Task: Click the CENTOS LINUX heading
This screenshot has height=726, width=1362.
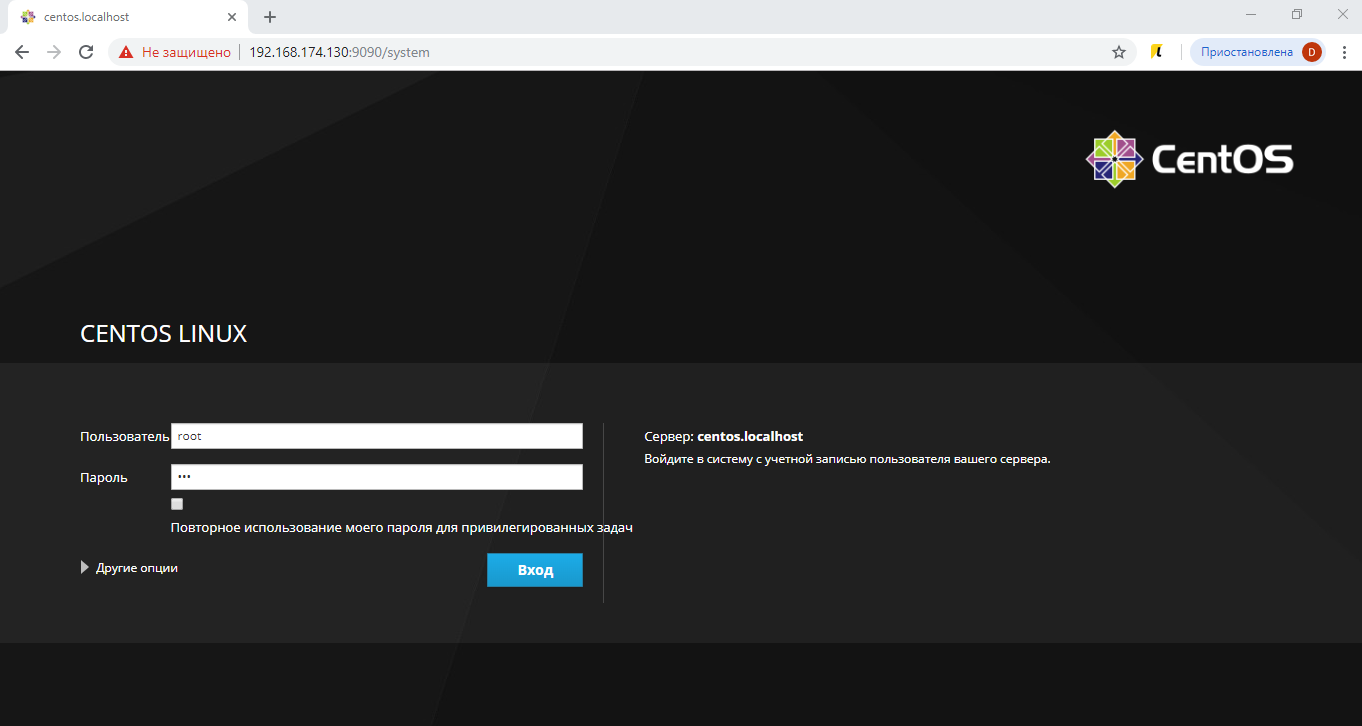Action: pyautogui.click(x=163, y=334)
